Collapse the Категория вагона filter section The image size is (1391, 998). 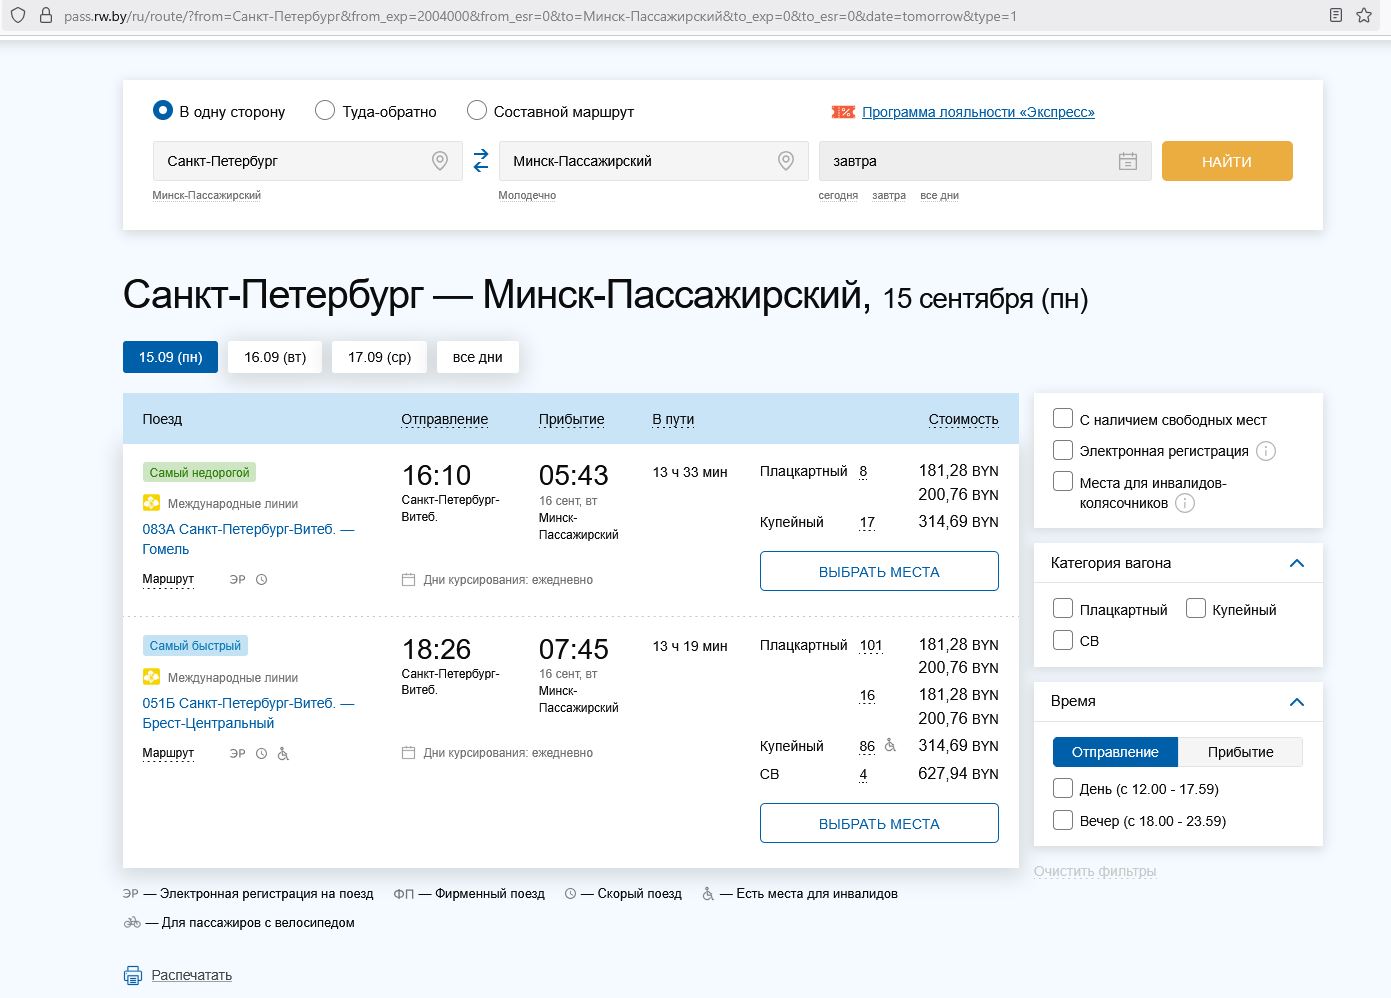click(x=1297, y=563)
